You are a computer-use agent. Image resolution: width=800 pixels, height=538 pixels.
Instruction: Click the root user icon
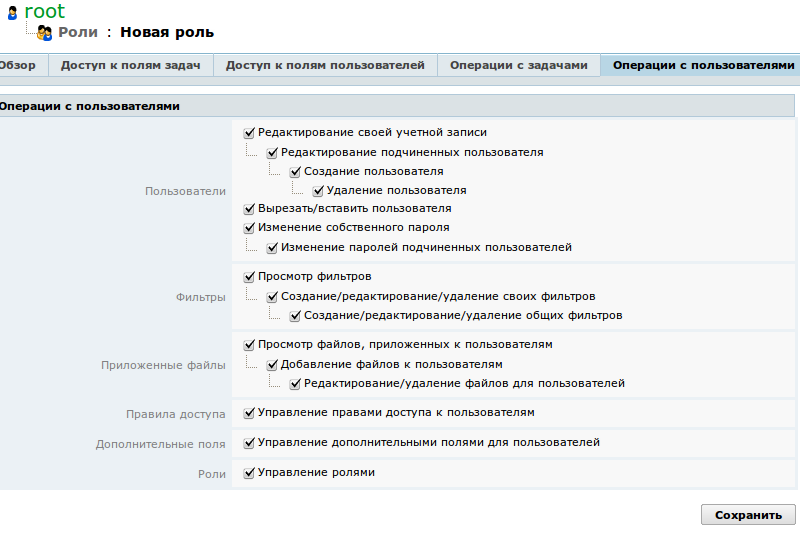tap(12, 13)
